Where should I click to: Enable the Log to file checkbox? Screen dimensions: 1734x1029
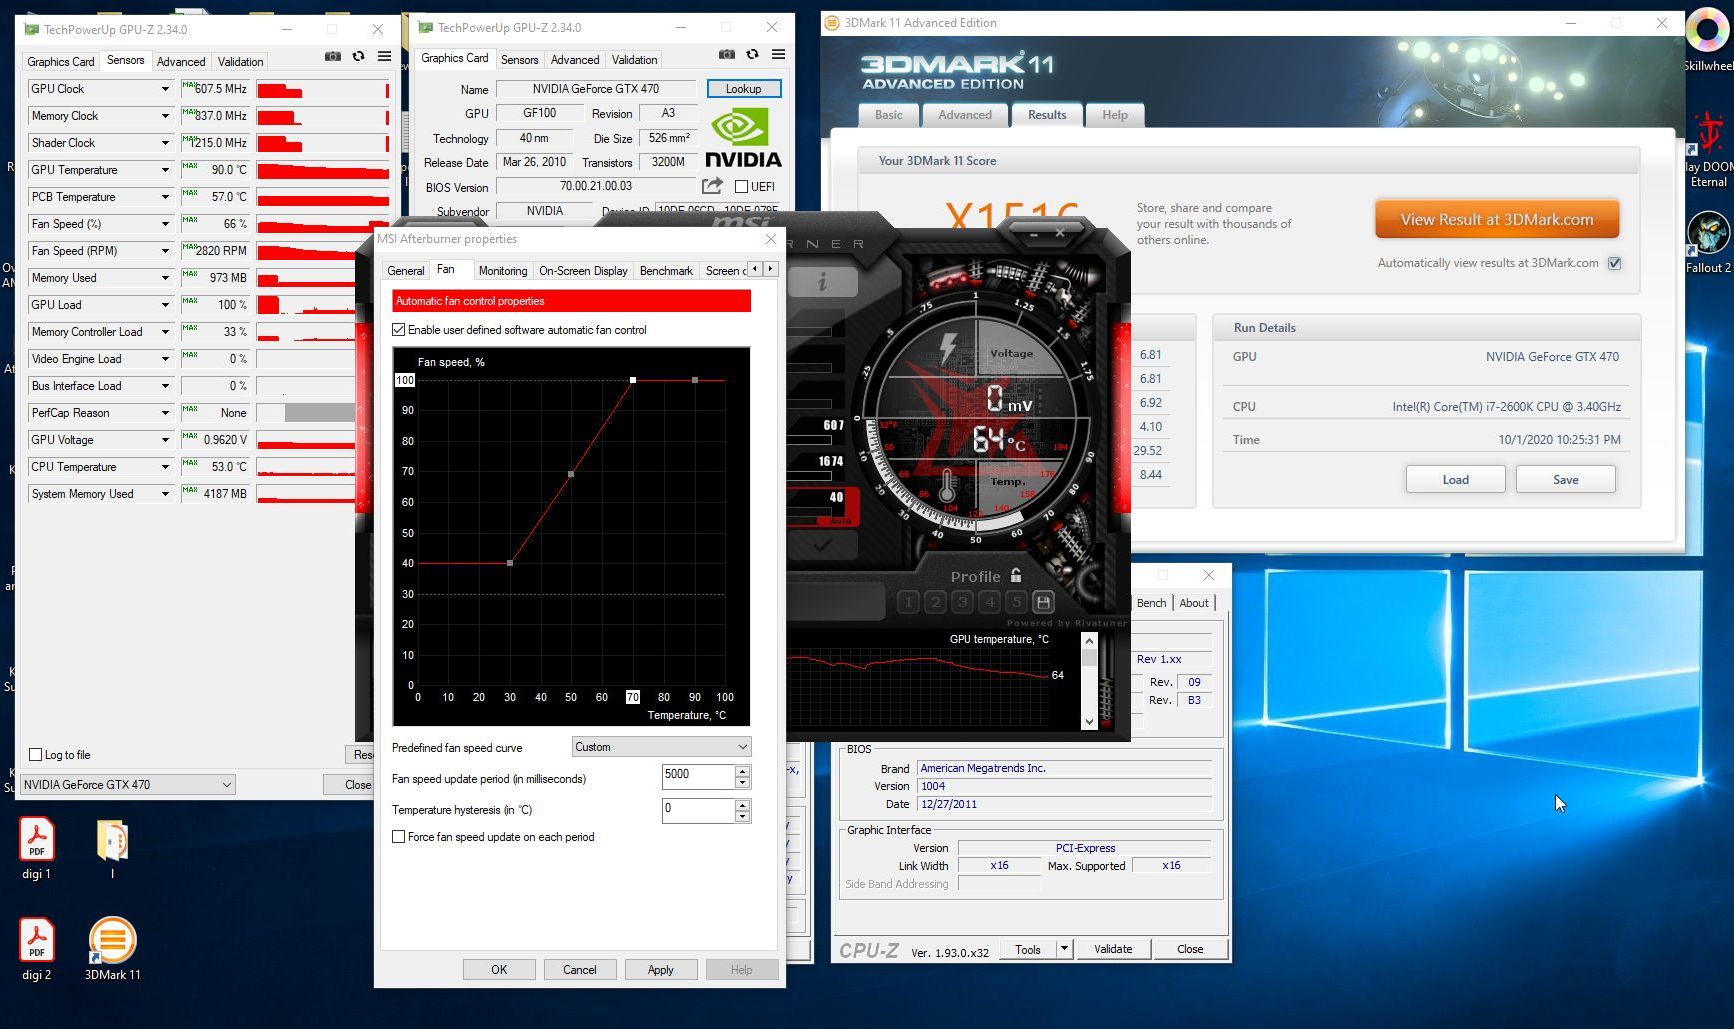[36, 755]
